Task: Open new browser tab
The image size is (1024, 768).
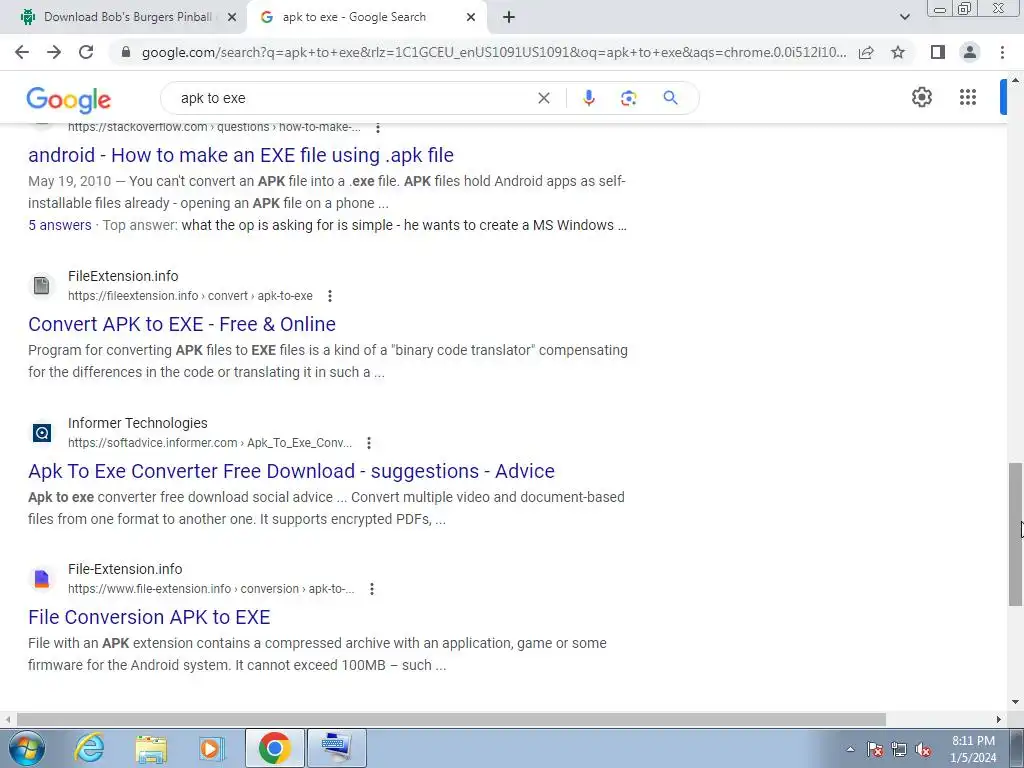Action: pos(509,18)
